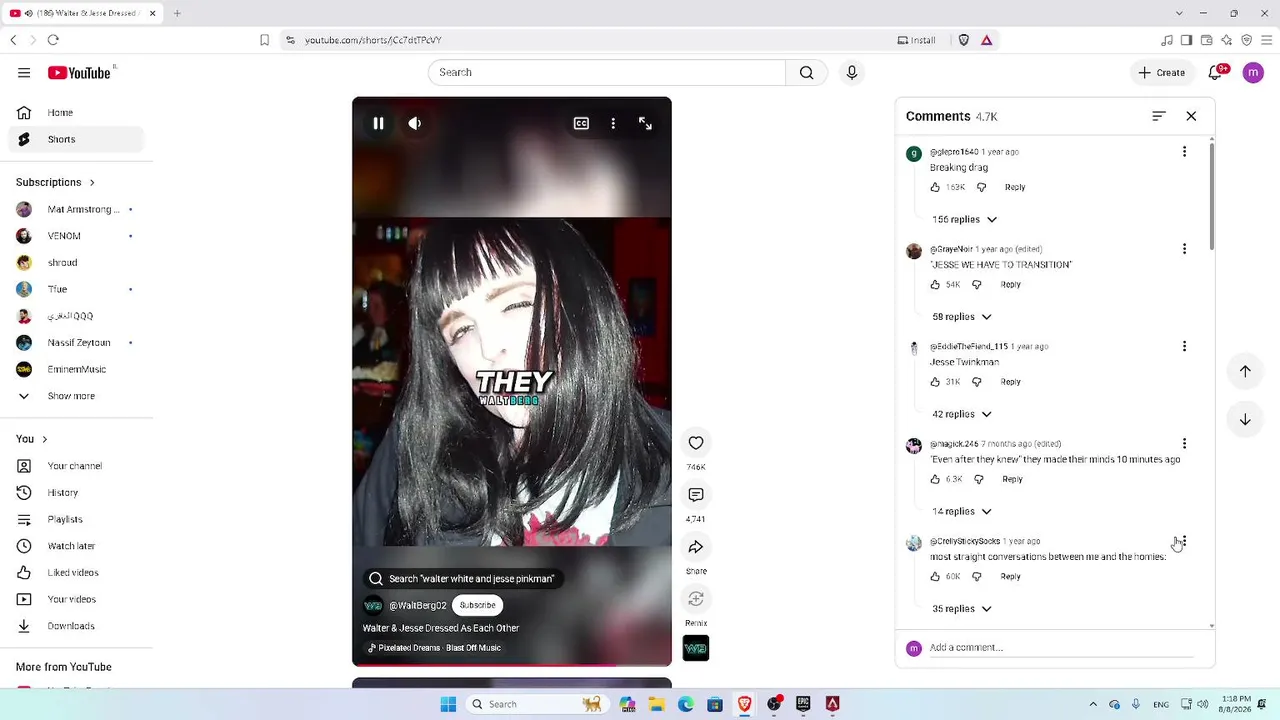Toggle closed captions on the Short
The height and width of the screenshot is (720, 1280).
(x=581, y=123)
